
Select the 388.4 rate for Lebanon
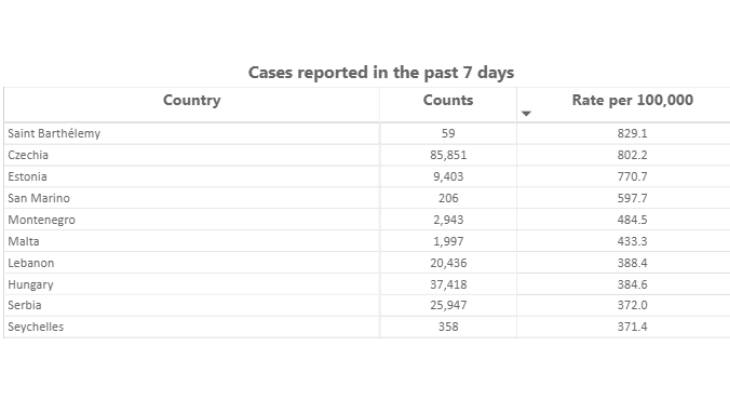tap(632, 263)
